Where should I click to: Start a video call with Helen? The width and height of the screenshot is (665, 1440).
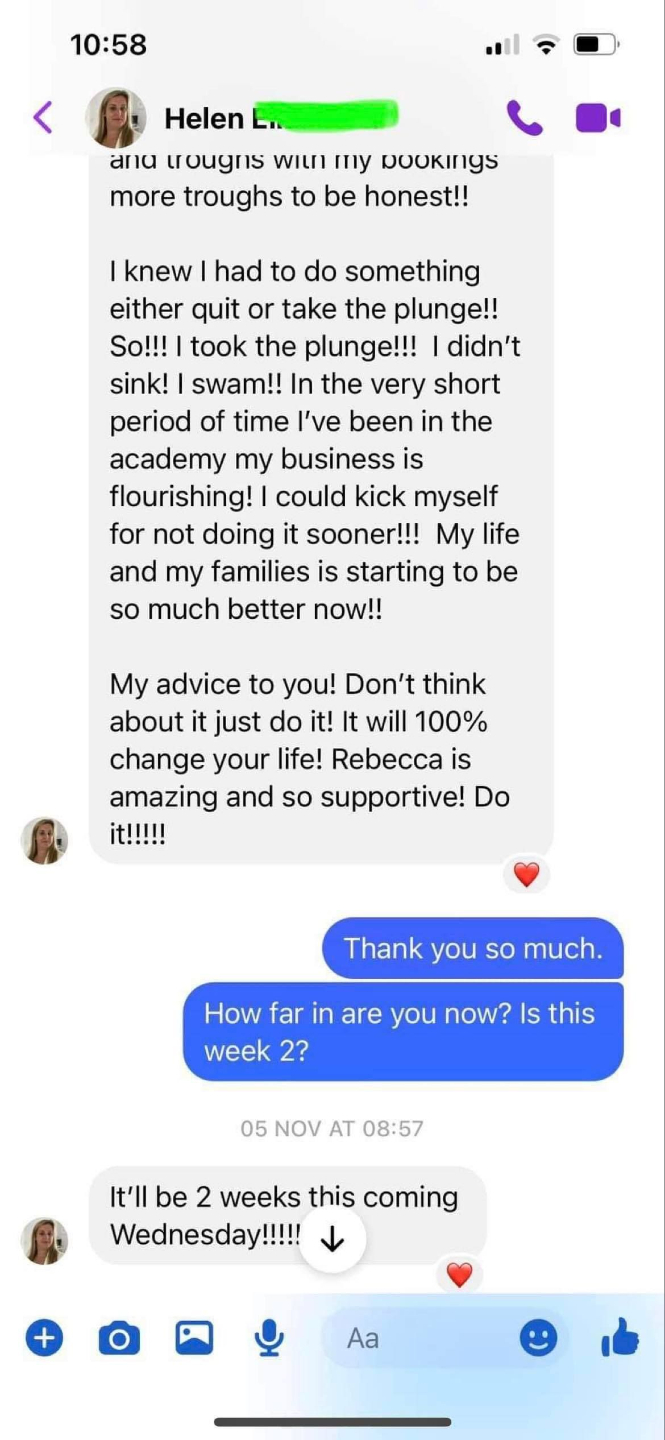[598, 118]
